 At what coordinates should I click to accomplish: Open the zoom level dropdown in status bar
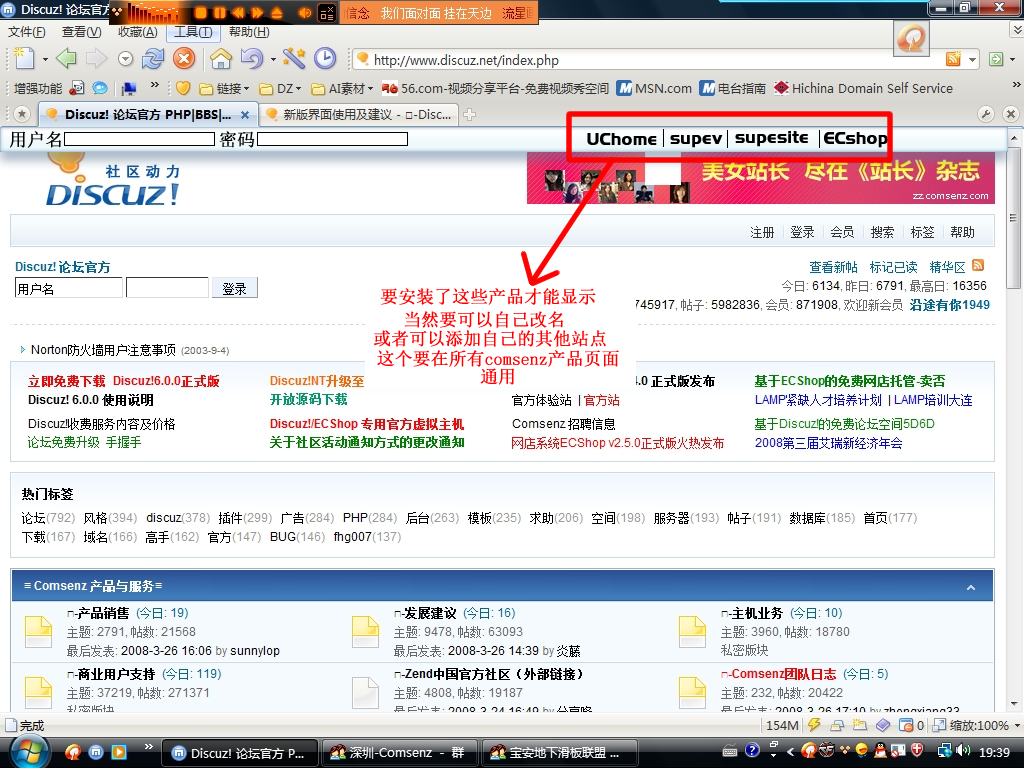(1016, 725)
